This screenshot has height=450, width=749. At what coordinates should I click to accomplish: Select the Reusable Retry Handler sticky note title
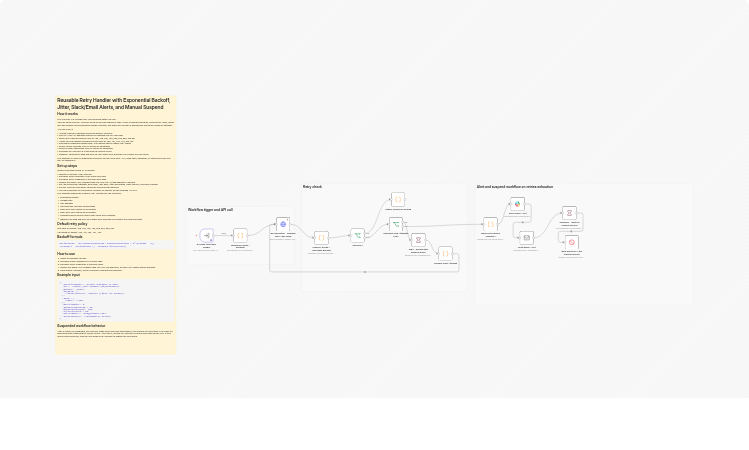coord(114,104)
